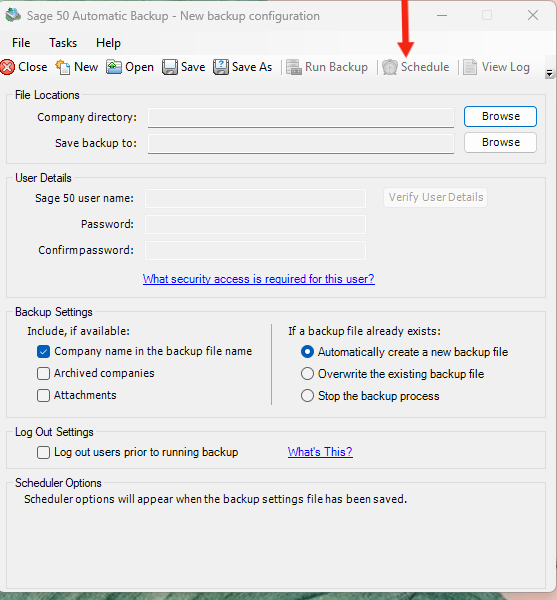
Task: Click the Sage 50 app icon in title bar
Action: pyautogui.click(x=13, y=15)
